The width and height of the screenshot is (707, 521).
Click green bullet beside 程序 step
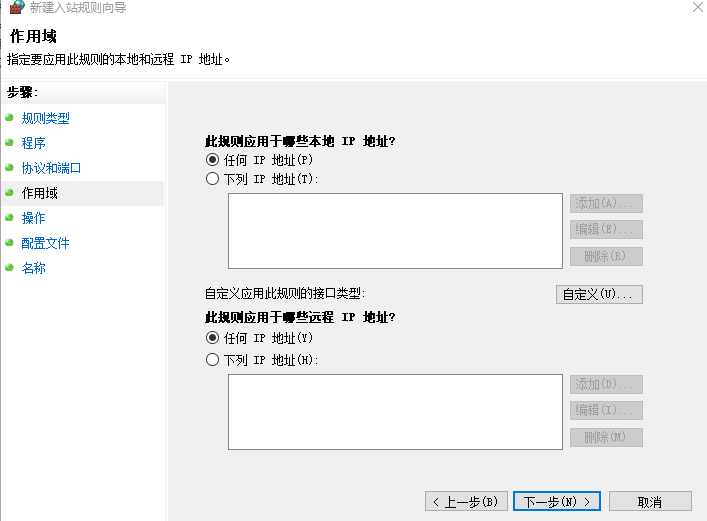(x=9, y=143)
